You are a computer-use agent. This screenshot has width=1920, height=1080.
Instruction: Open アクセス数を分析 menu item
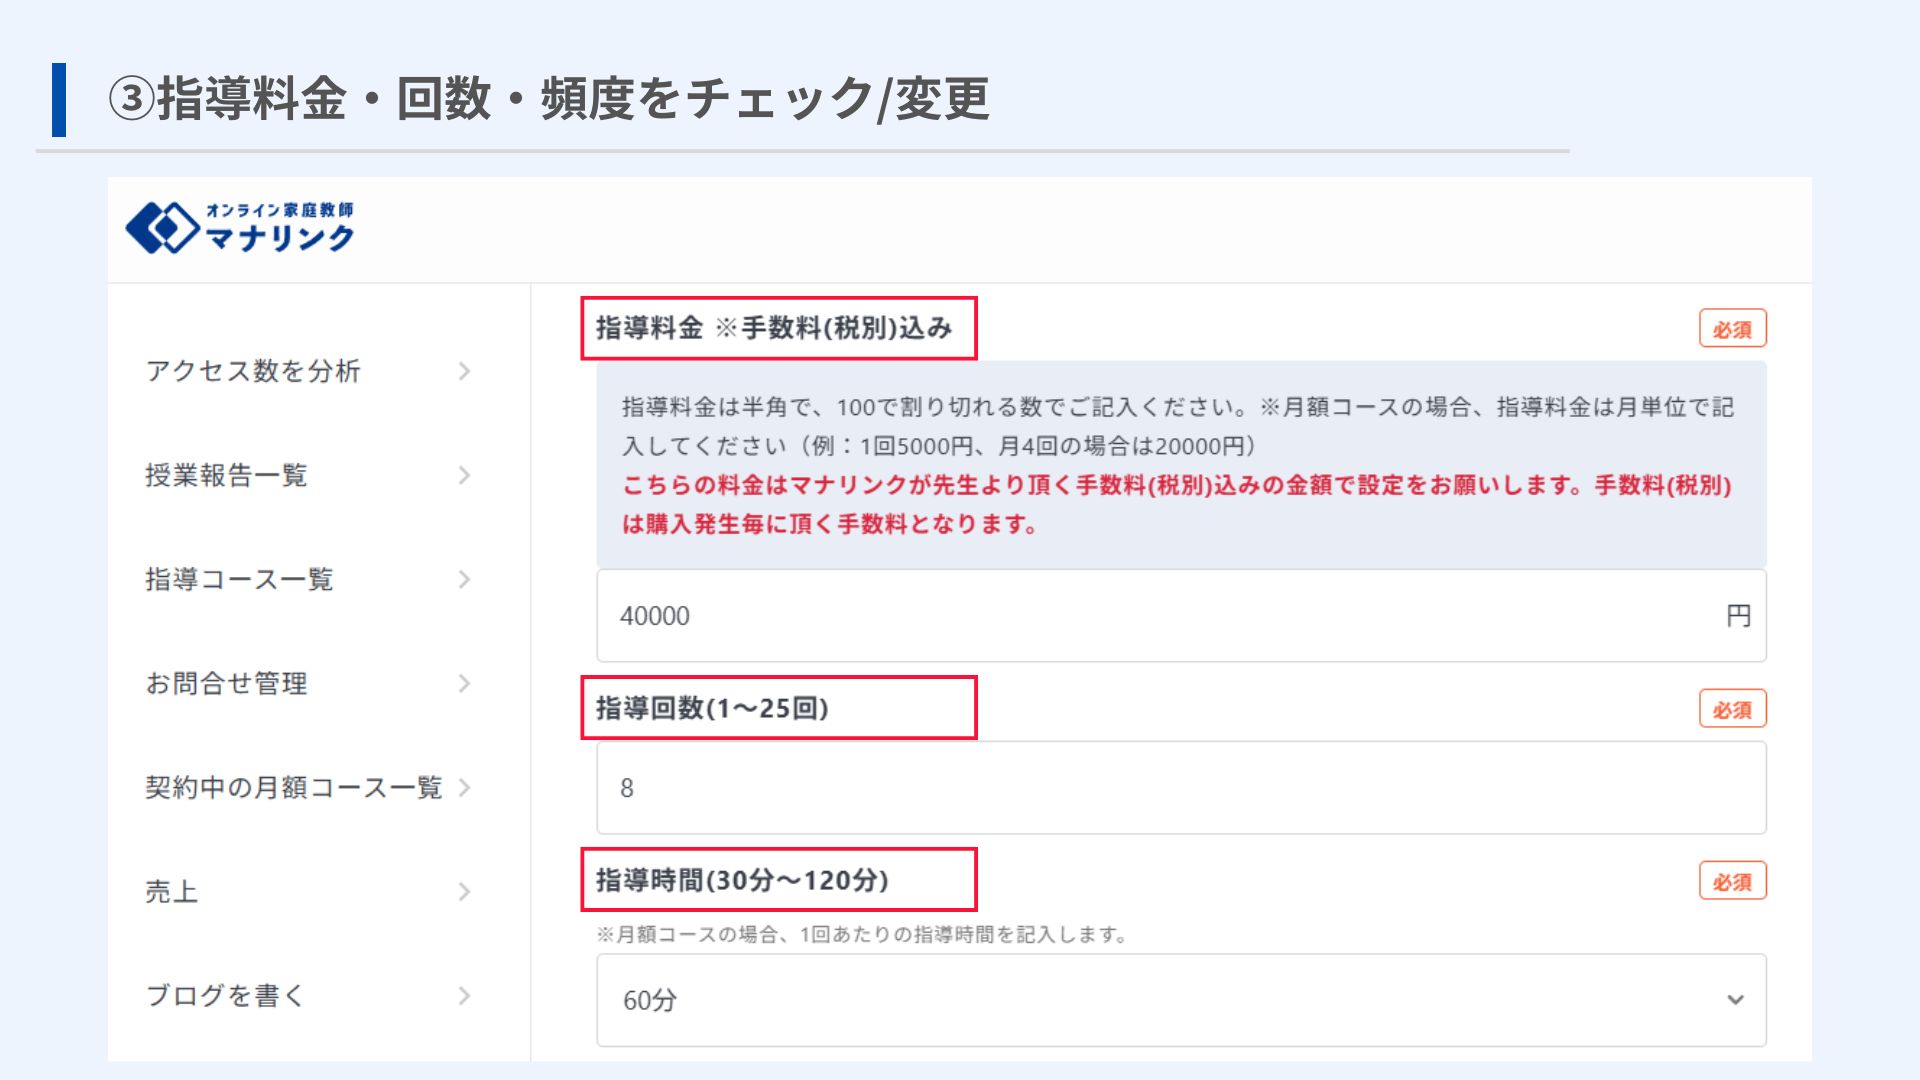[x=310, y=371]
